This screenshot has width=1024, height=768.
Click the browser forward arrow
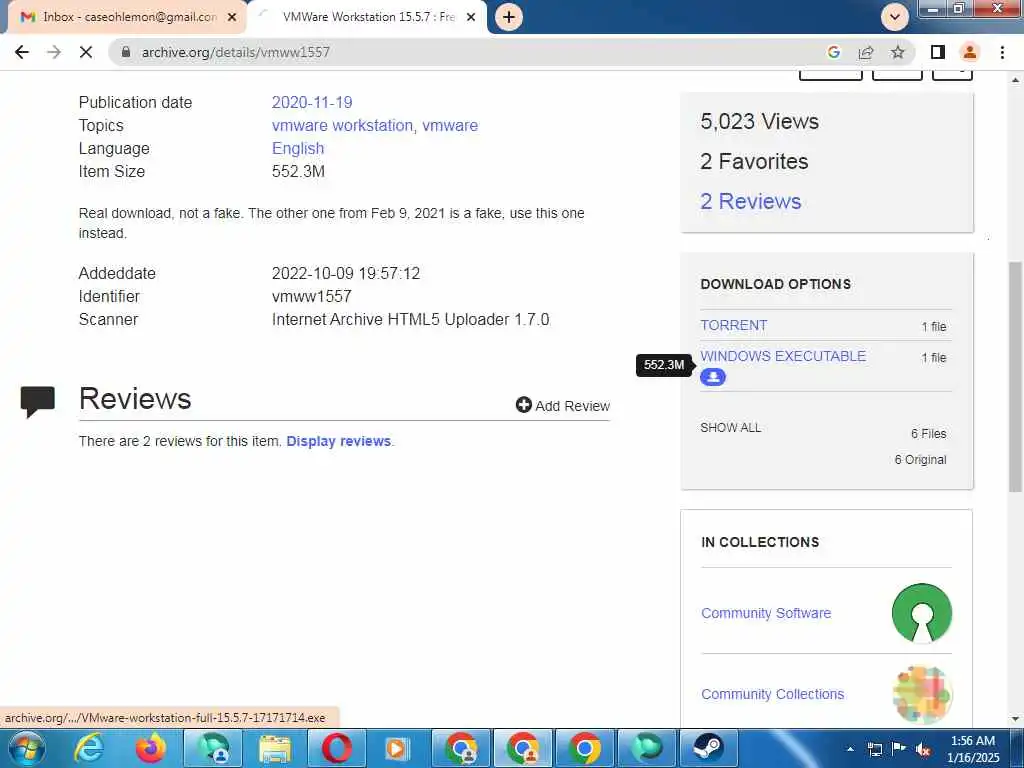coord(54,52)
